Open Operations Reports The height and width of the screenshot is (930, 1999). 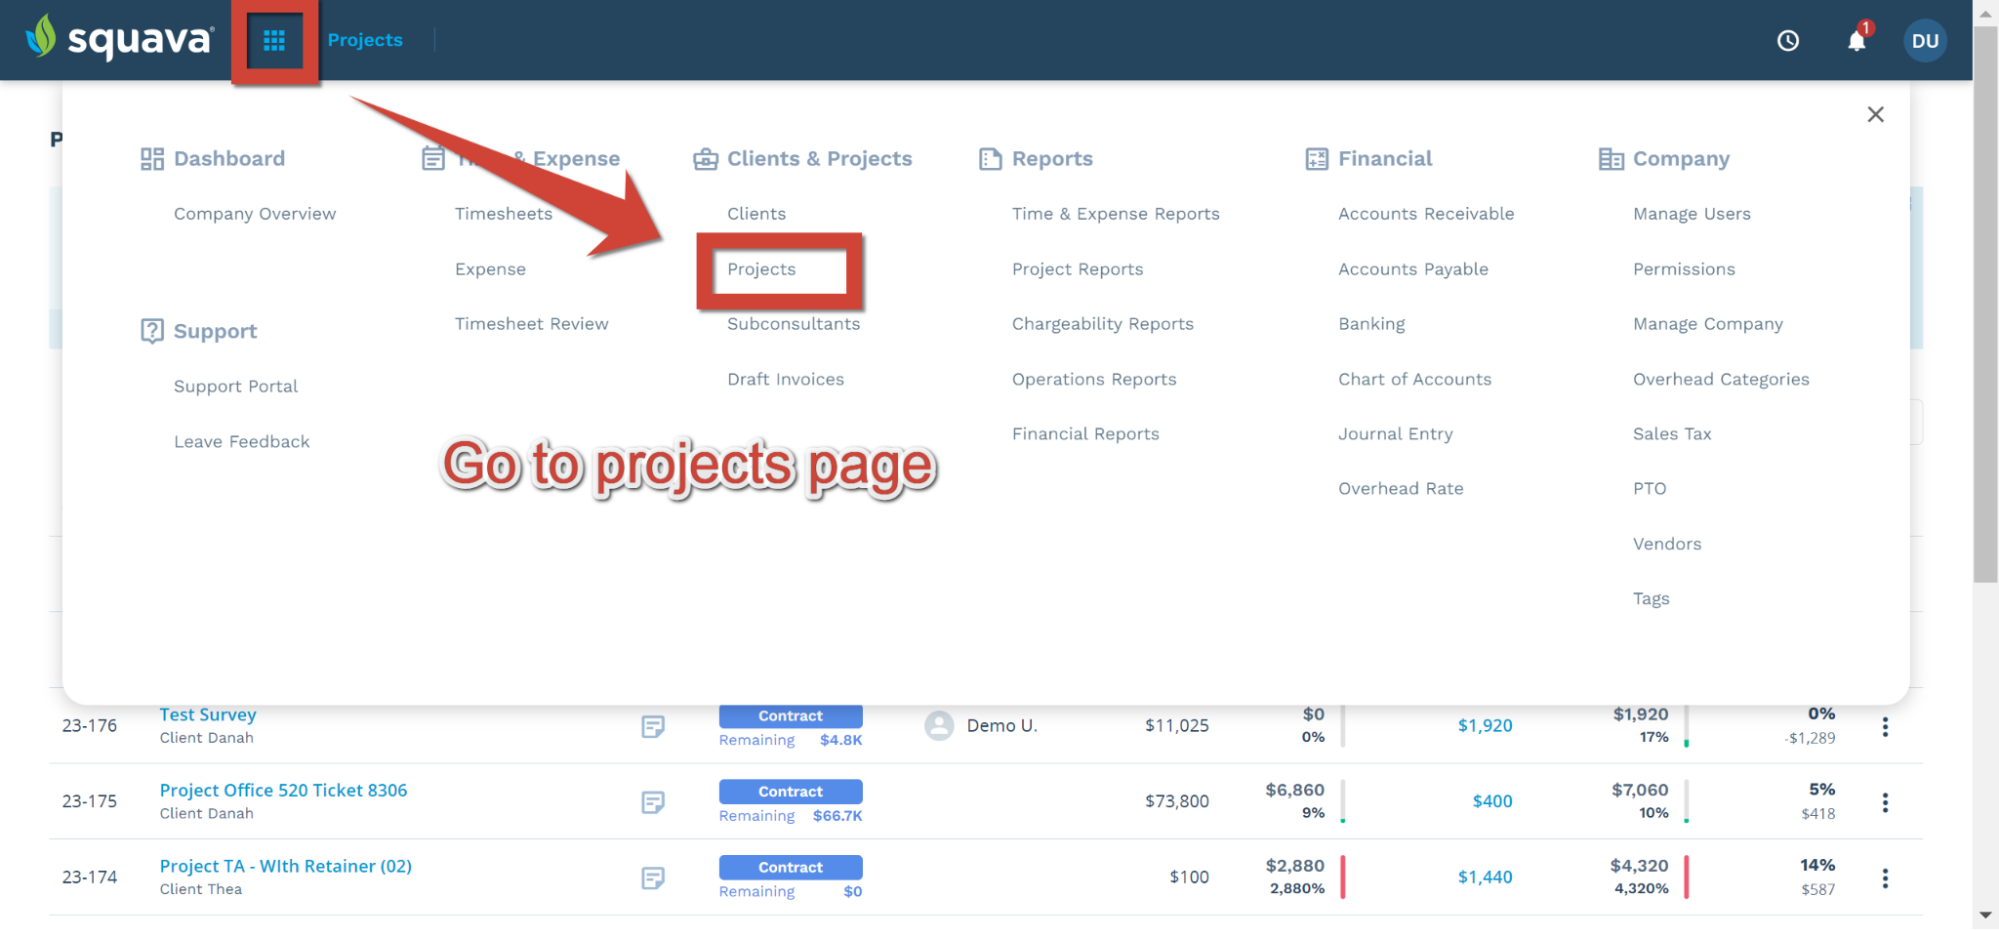click(1094, 379)
